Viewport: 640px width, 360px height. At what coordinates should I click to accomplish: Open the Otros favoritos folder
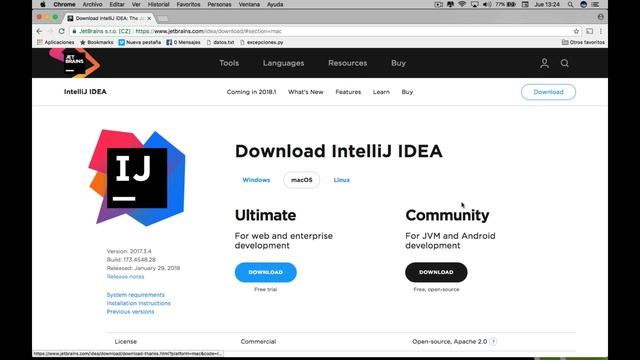pos(583,42)
